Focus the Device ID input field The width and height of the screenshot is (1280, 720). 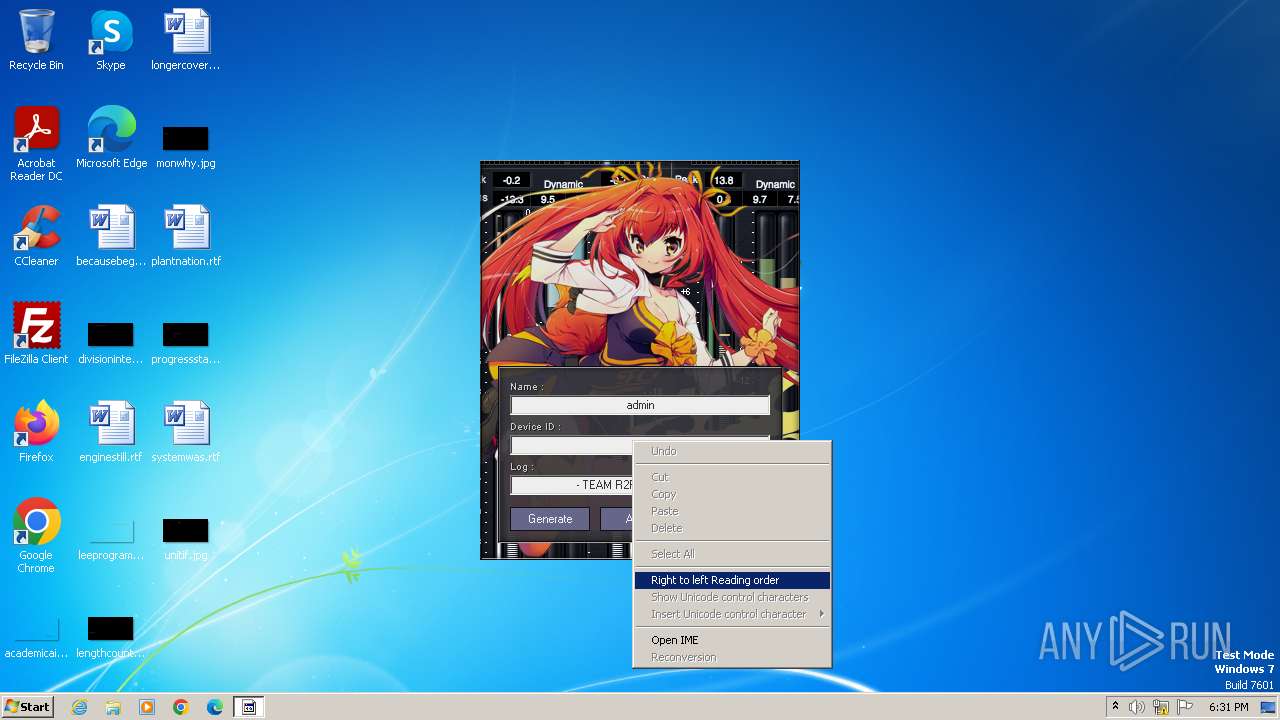point(572,445)
